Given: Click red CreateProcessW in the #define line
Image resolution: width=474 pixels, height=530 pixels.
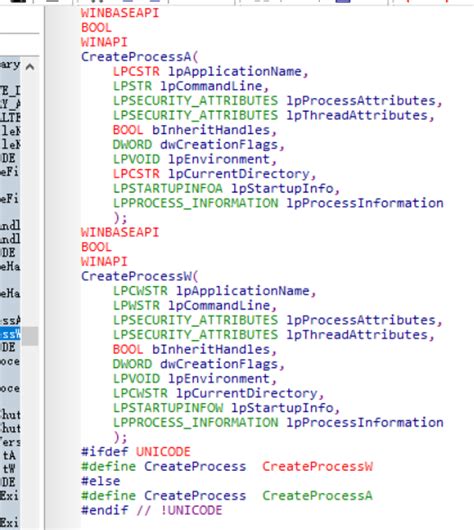Looking at the screenshot, I should pos(317,466).
